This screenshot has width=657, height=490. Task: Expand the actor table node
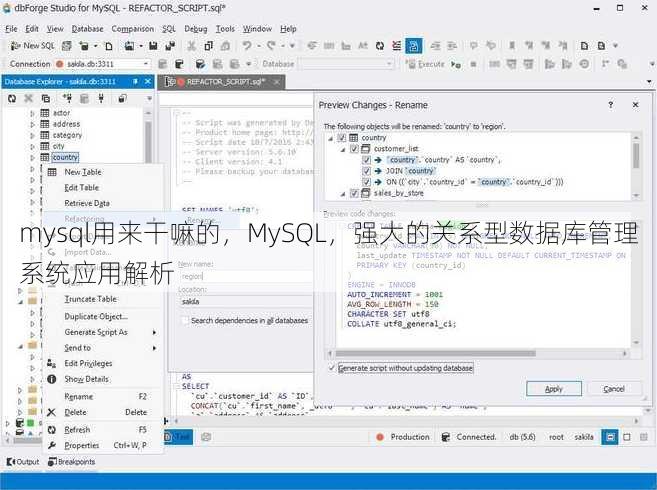click(32, 113)
